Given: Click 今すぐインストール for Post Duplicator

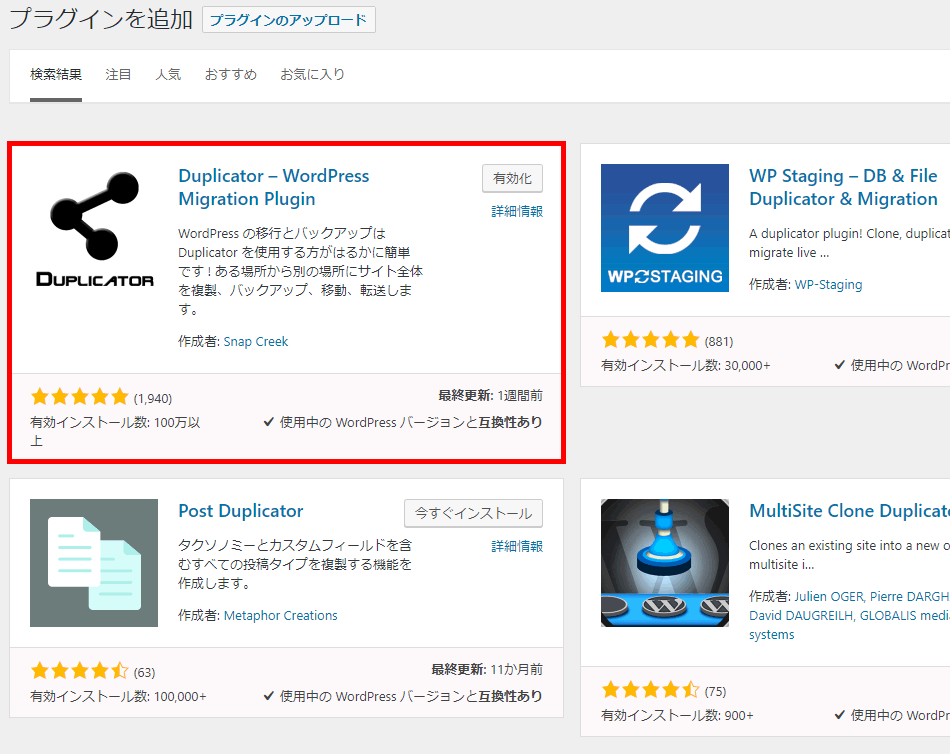Looking at the screenshot, I should click(x=474, y=513).
